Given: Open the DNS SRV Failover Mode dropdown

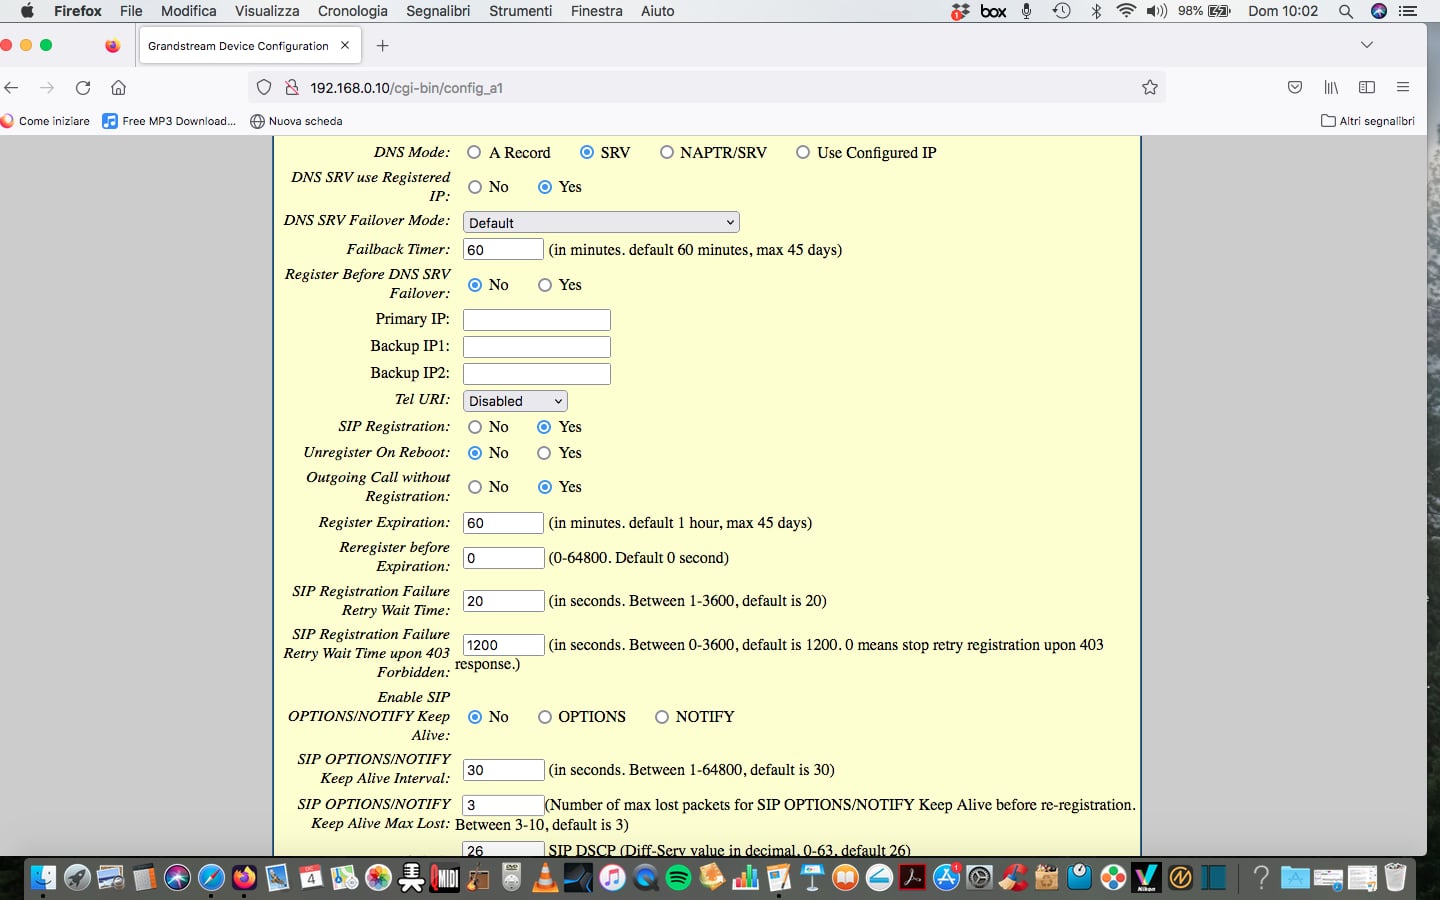Looking at the screenshot, I should pos(601,223).
